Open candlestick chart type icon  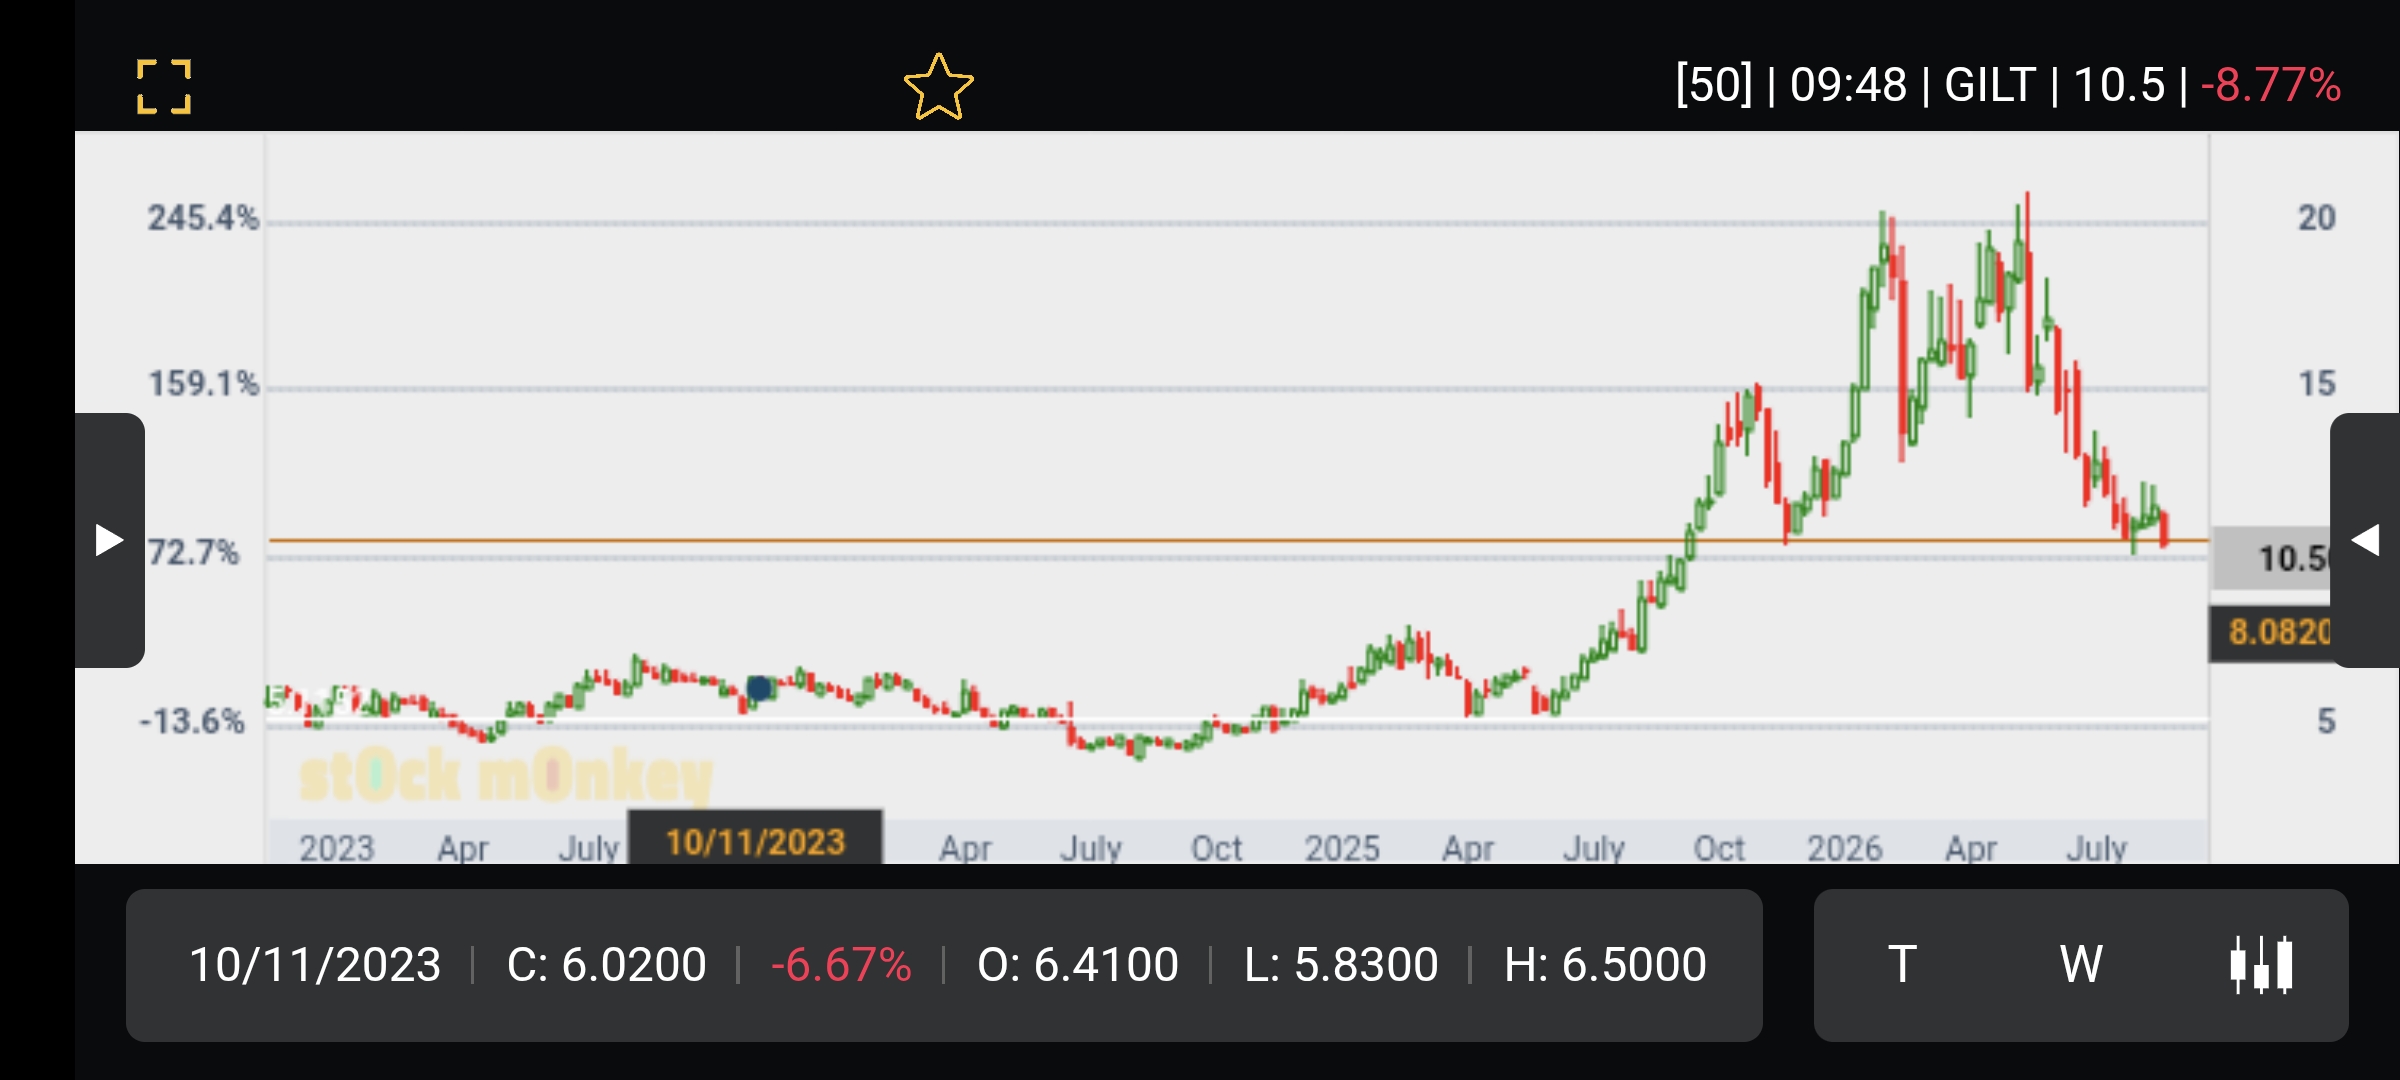pos(2261,965)
